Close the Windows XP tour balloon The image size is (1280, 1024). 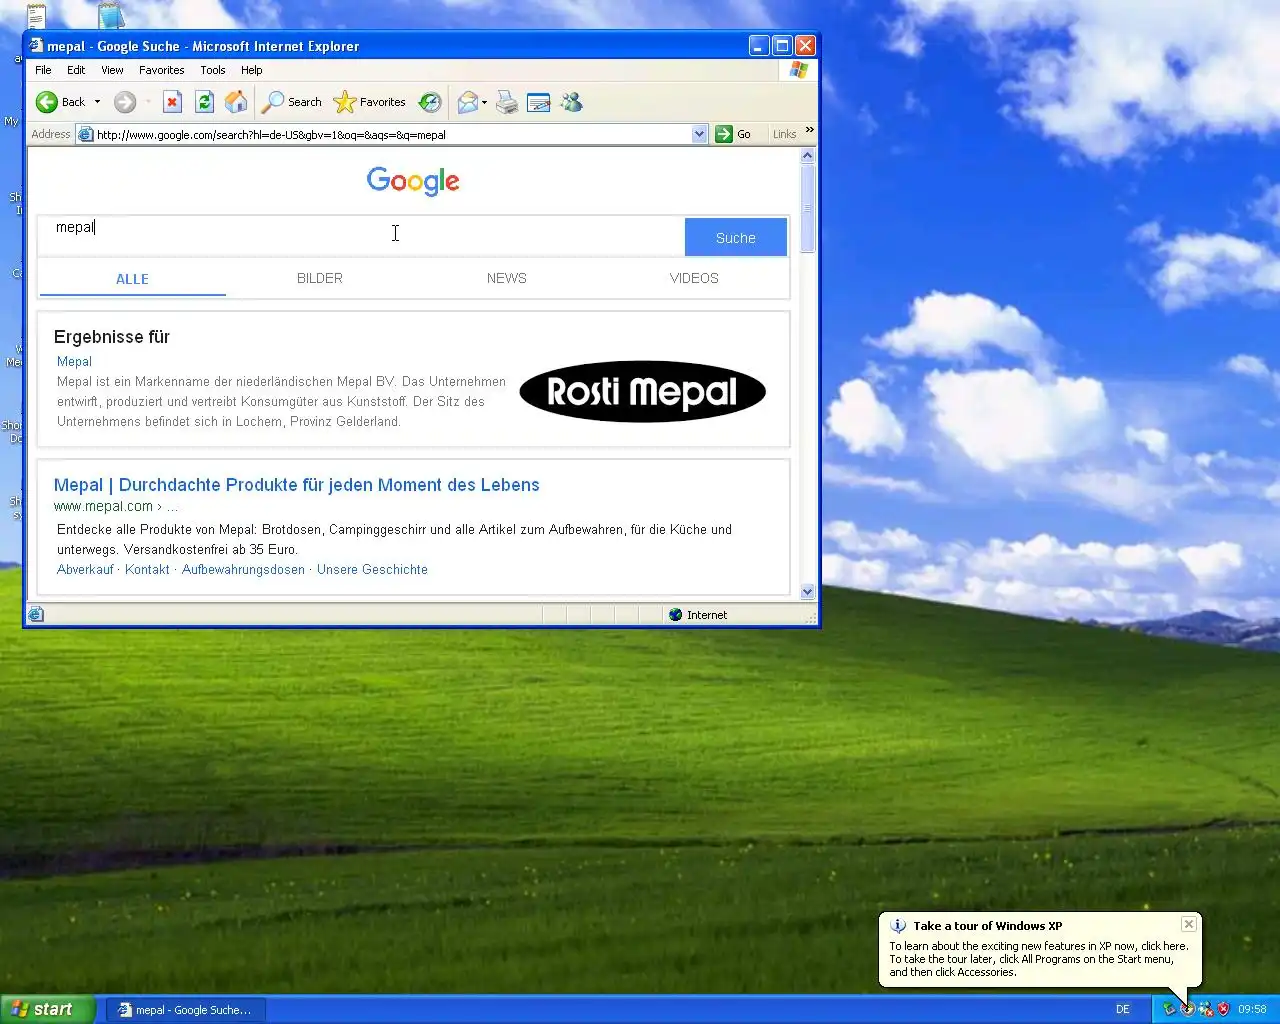pyautogui.click(x=1188, y=924)
